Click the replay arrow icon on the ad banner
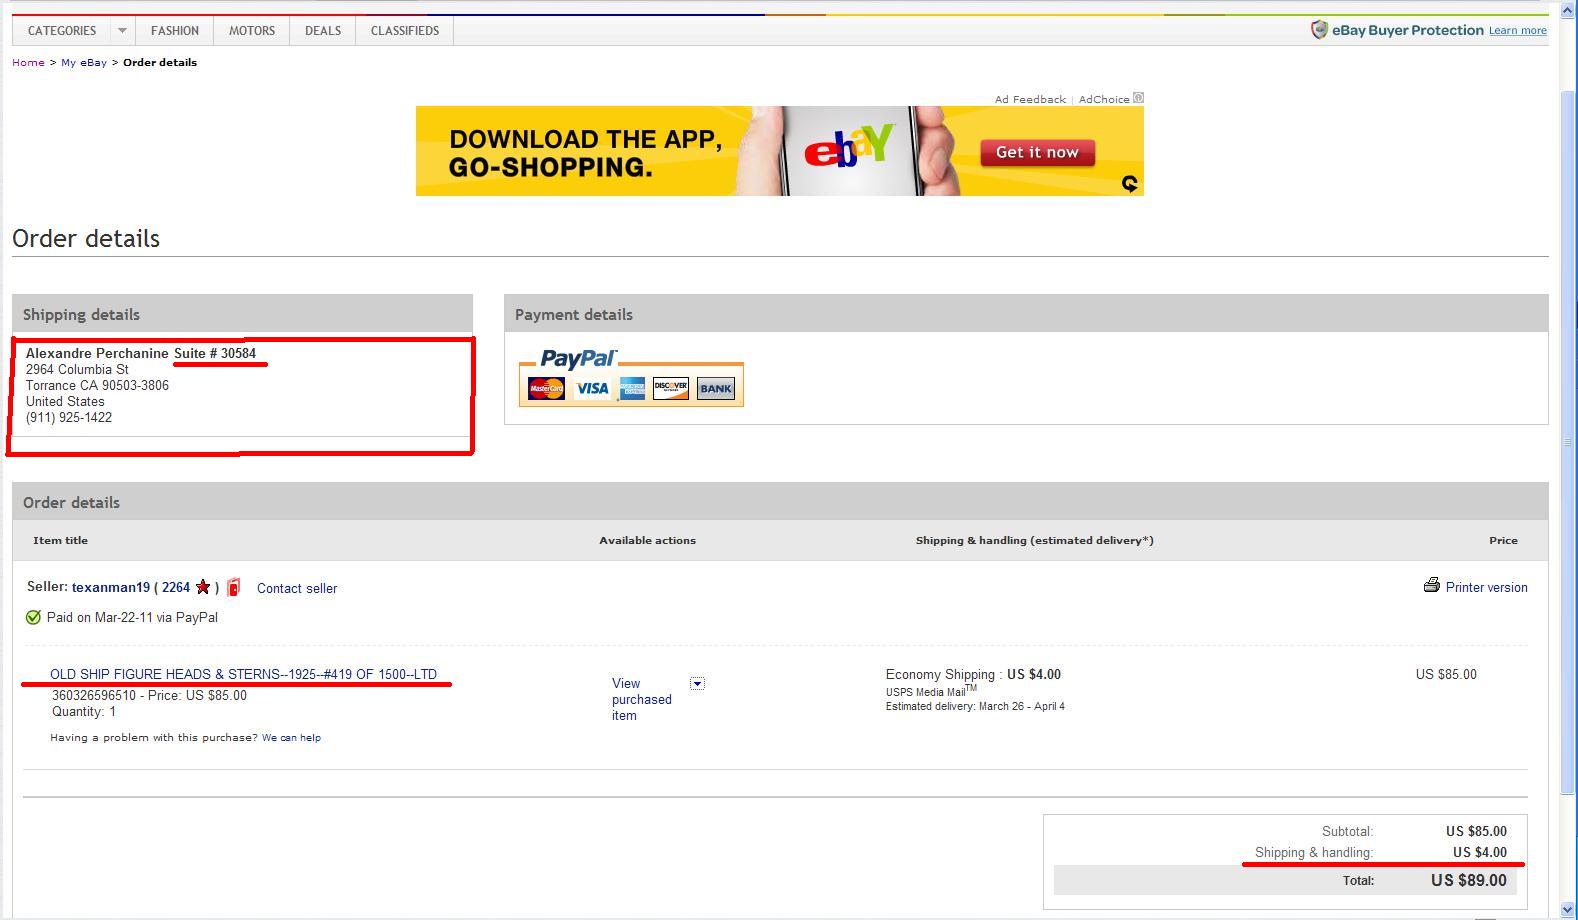The height and width of the screenshot is (920, 1578). click(1130, 183)
